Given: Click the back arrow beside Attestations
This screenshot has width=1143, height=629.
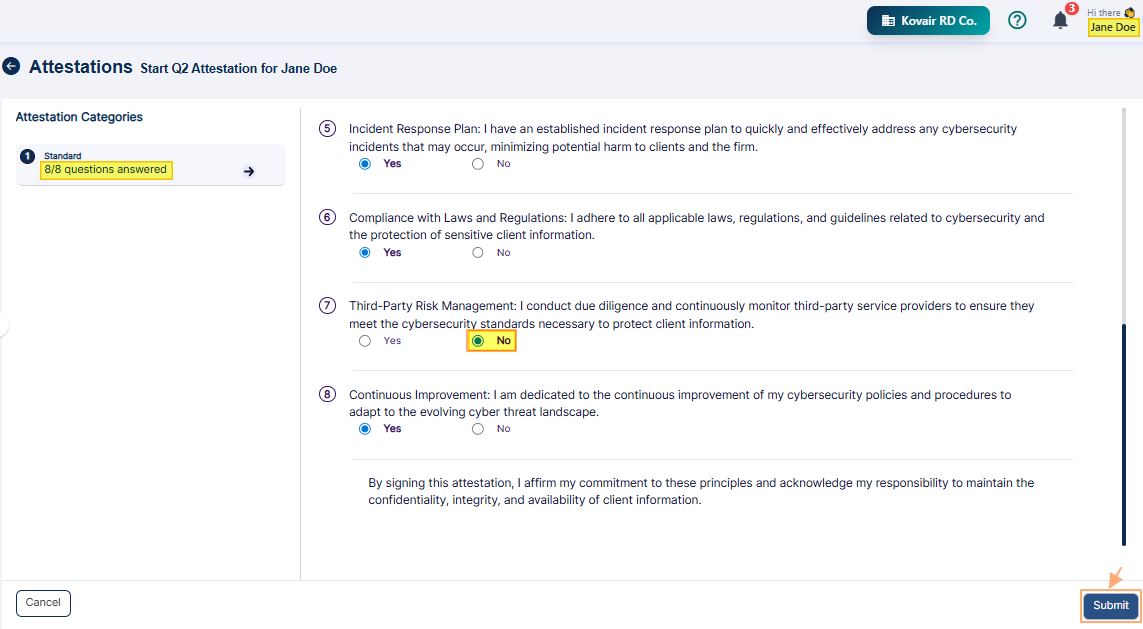Looking at the screenshot, I should (11, 66).
